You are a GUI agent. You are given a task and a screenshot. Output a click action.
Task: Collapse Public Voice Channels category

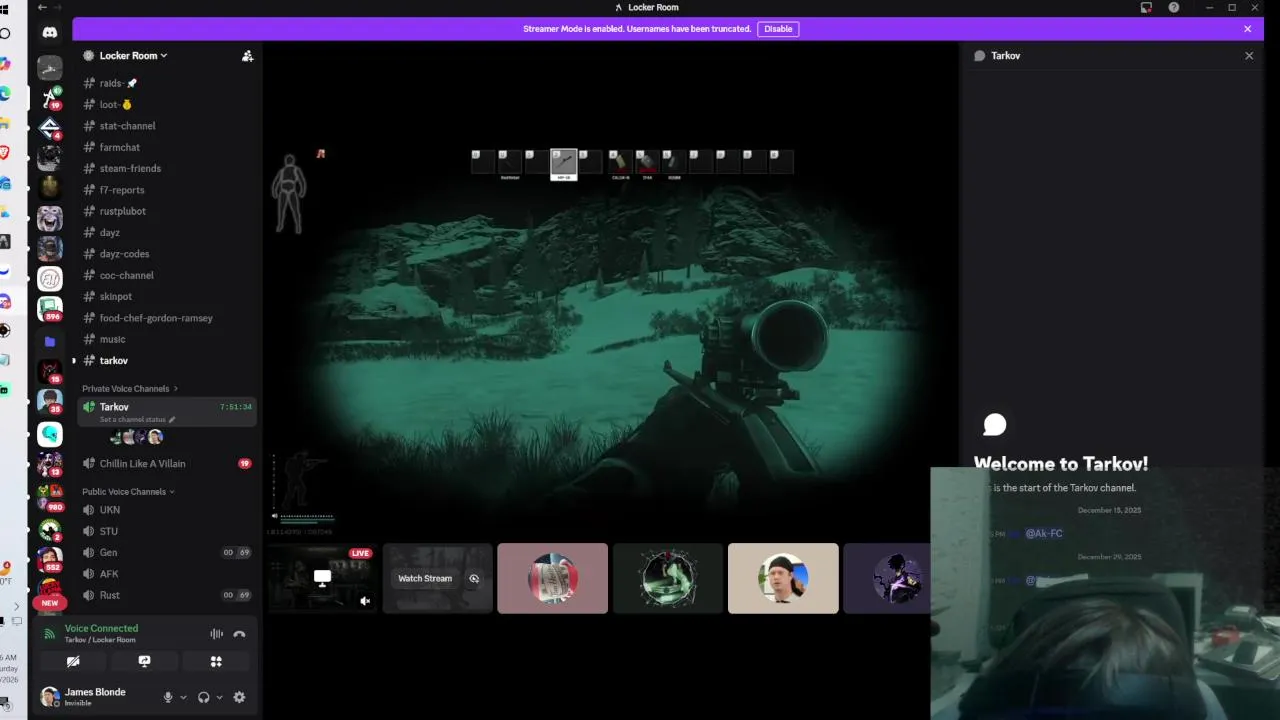128,492
